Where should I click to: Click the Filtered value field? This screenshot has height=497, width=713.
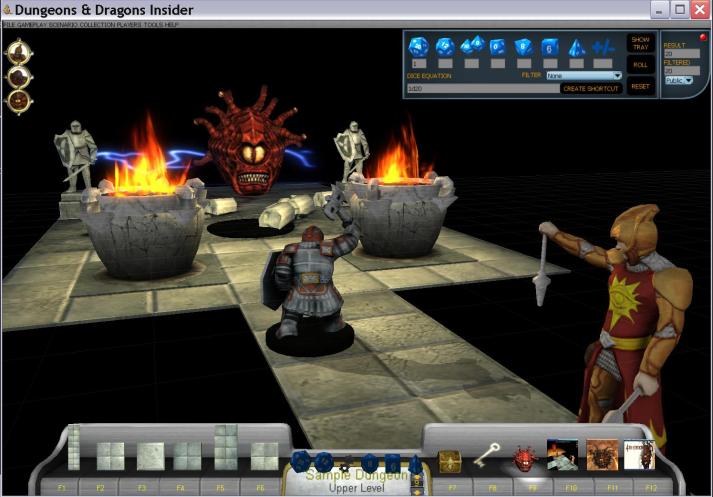coord(682,71)
